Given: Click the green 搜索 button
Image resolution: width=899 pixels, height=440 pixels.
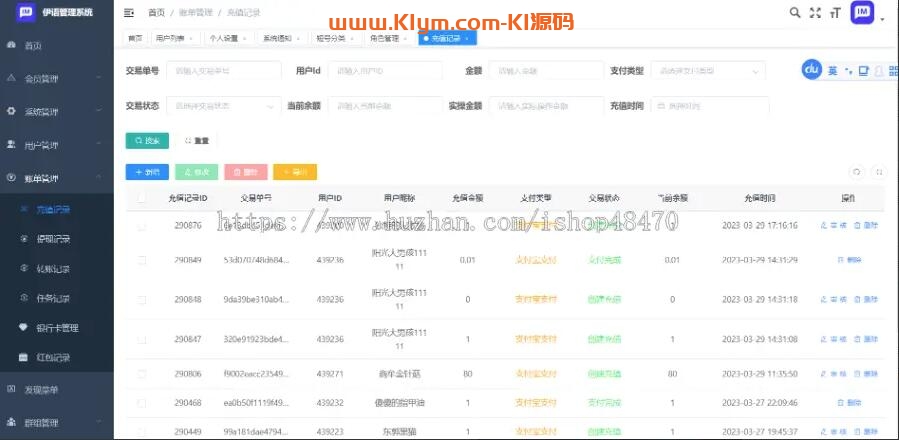Looking at the screenshot, I should tap(147, 141).
